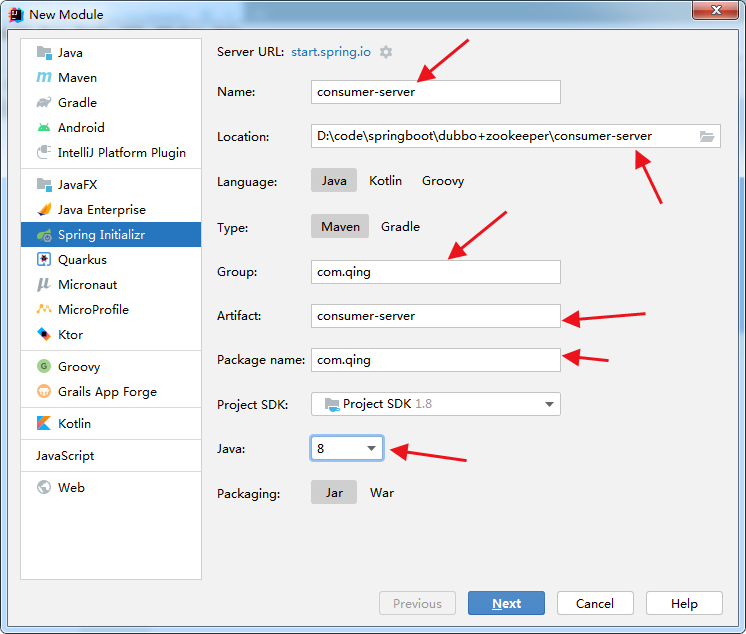Image resolution: width=746 pixels, height=634 pixels.
Task: Click the Micronaut mu icon
Action: [x=44, y=284]
